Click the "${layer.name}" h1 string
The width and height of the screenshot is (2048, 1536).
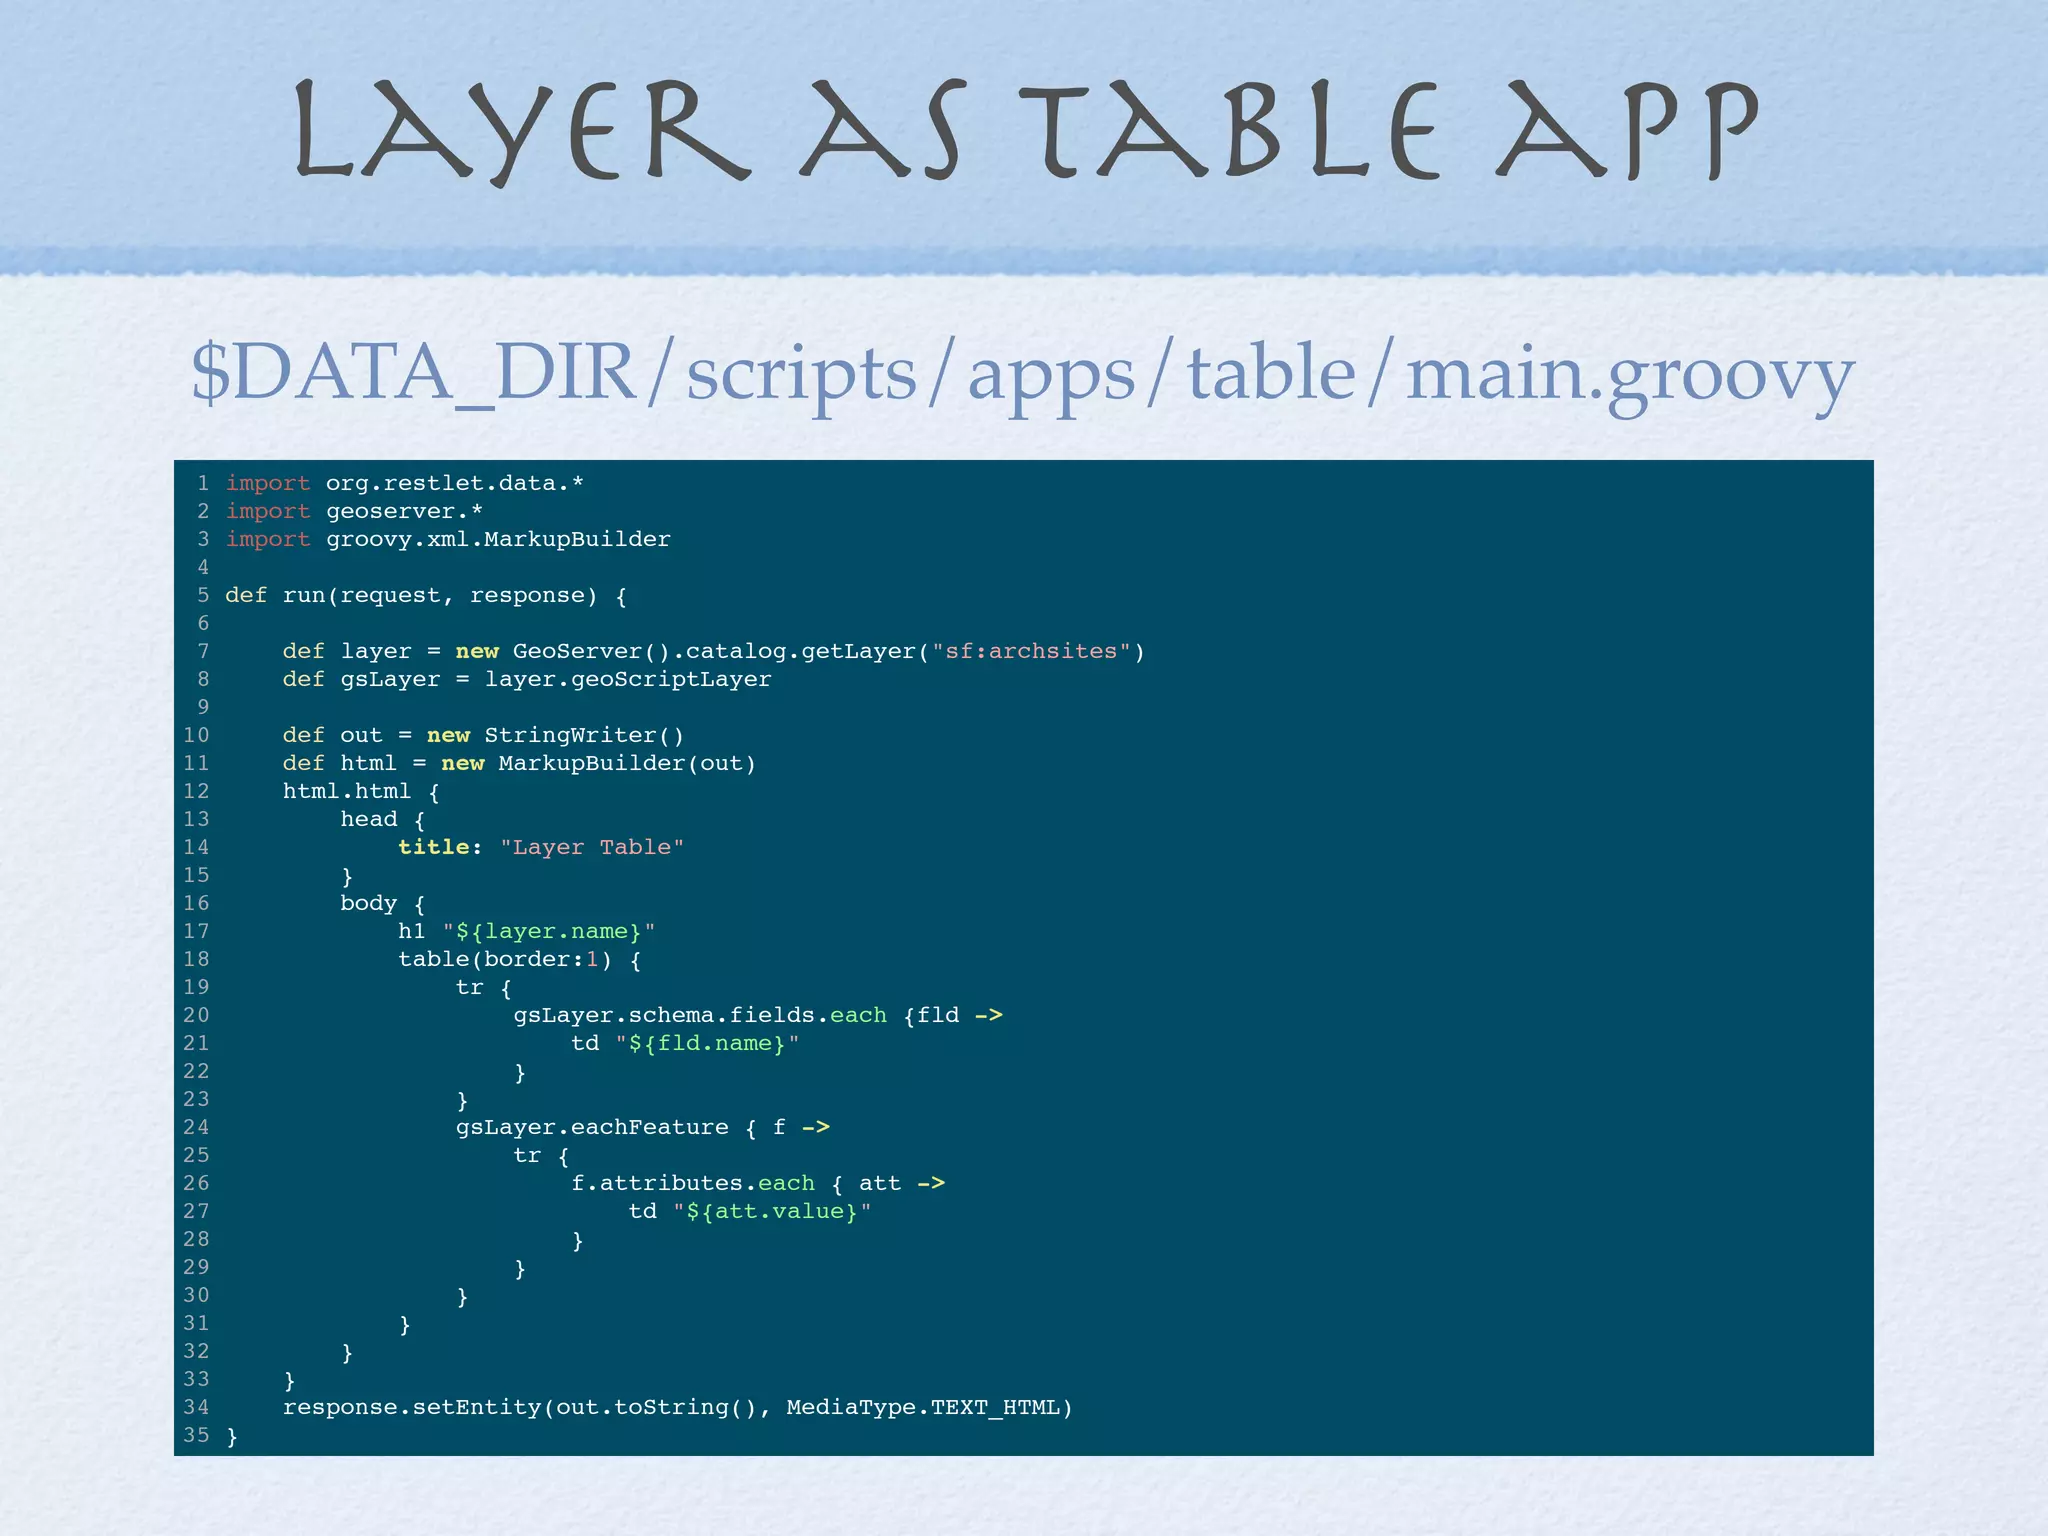tap(548, 932)
